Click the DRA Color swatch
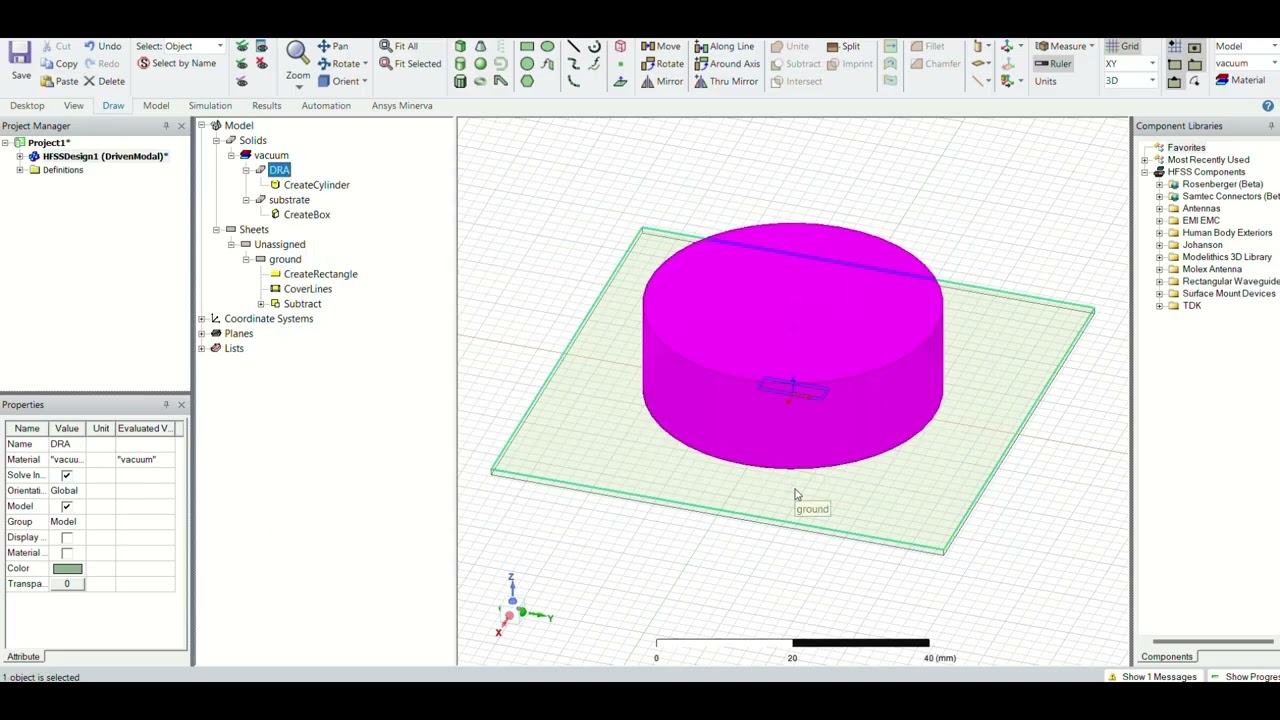Image resolution: width=1280 pixels, height=720 pixels. pyautogui.click(x=67, y=568)
